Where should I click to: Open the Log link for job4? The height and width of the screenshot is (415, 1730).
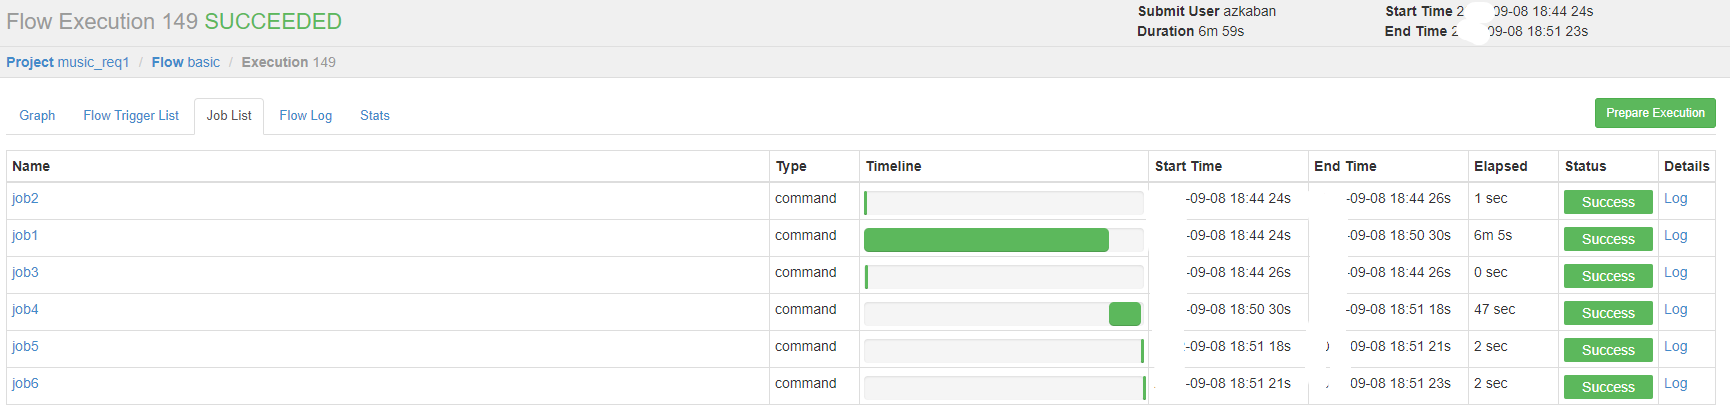[x=1675, y=309]
